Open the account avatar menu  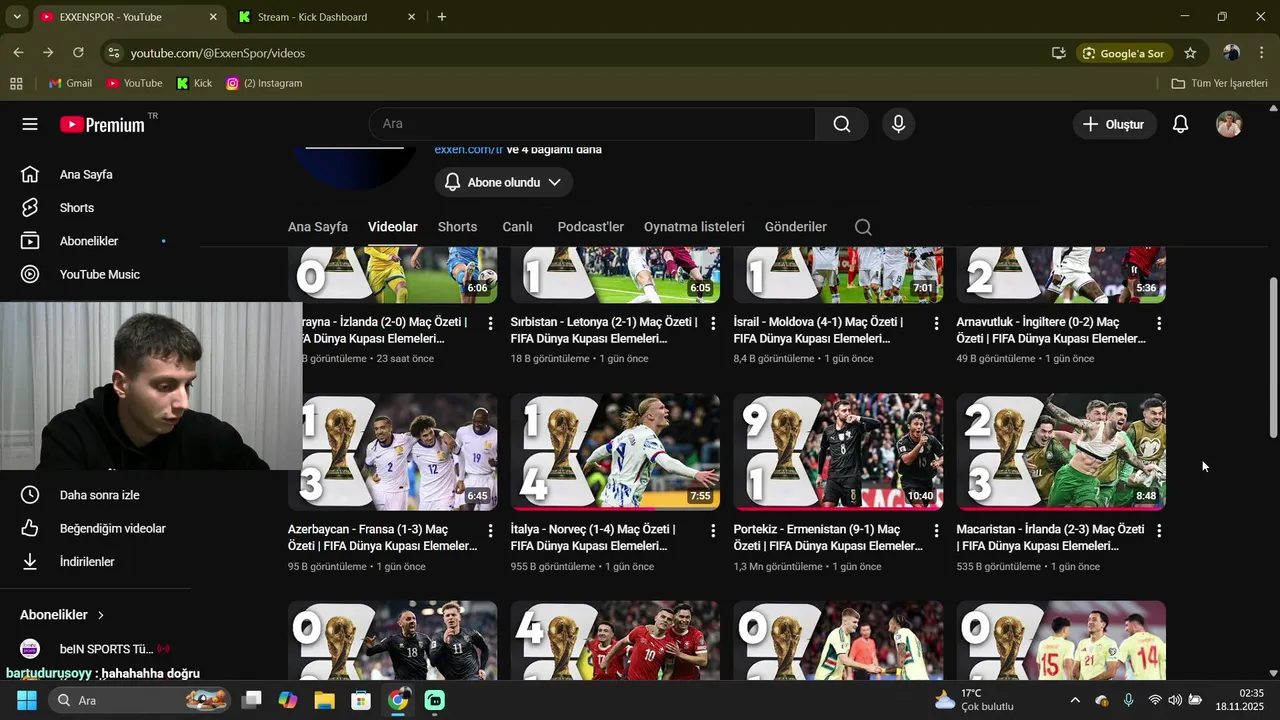click(x=1229, y=124)
